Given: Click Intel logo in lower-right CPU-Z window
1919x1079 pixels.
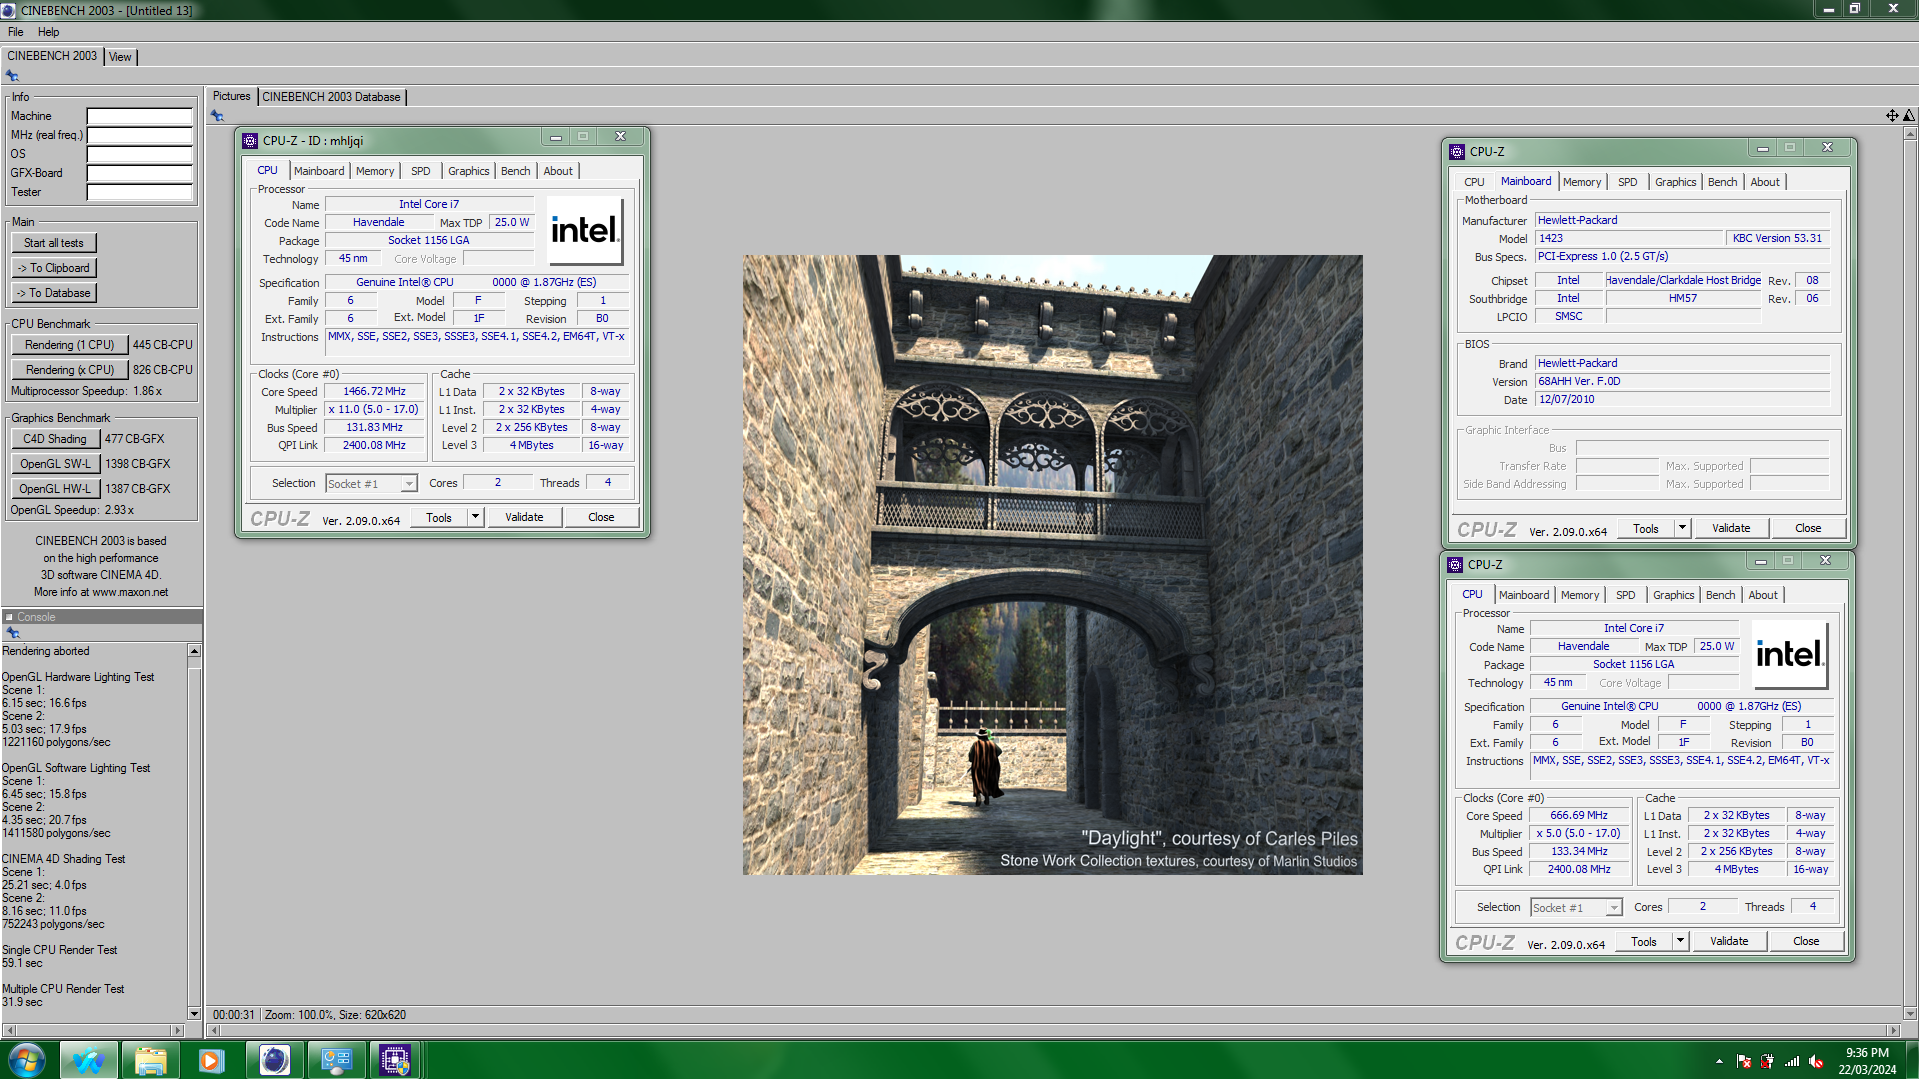Looking at the screenshot, I should 1790,655.
